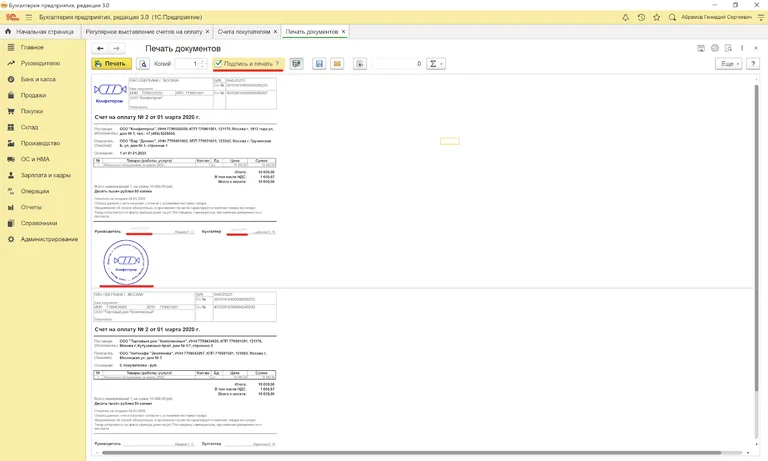
Task: Close the Печать документов tab
Action: pyautogui.click(x=344, y=32)
